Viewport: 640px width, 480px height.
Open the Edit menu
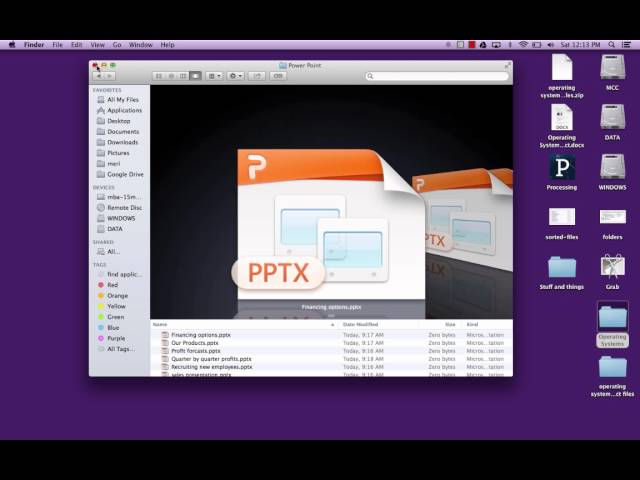[77, 45]
